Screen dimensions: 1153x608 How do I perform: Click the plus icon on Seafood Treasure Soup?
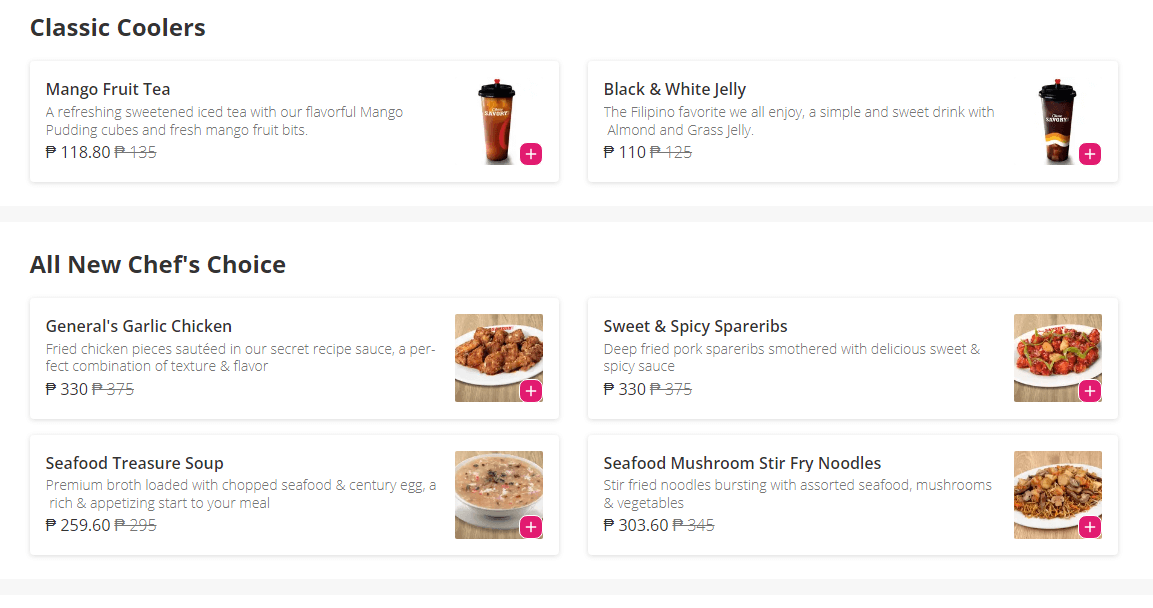pyautogui.click(x=531, y=528)
